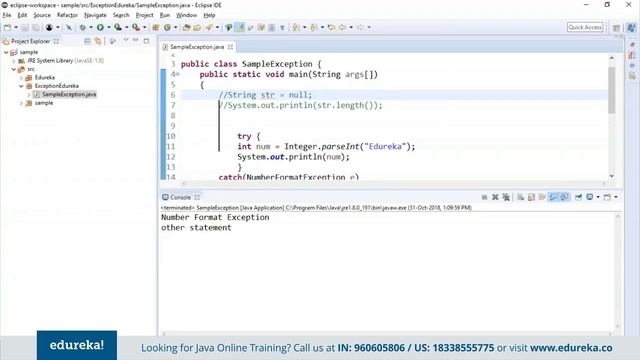Viewport: 640px width, 360px height.
Task: Click Collapse All in Project Explorer
Action: 87,41
